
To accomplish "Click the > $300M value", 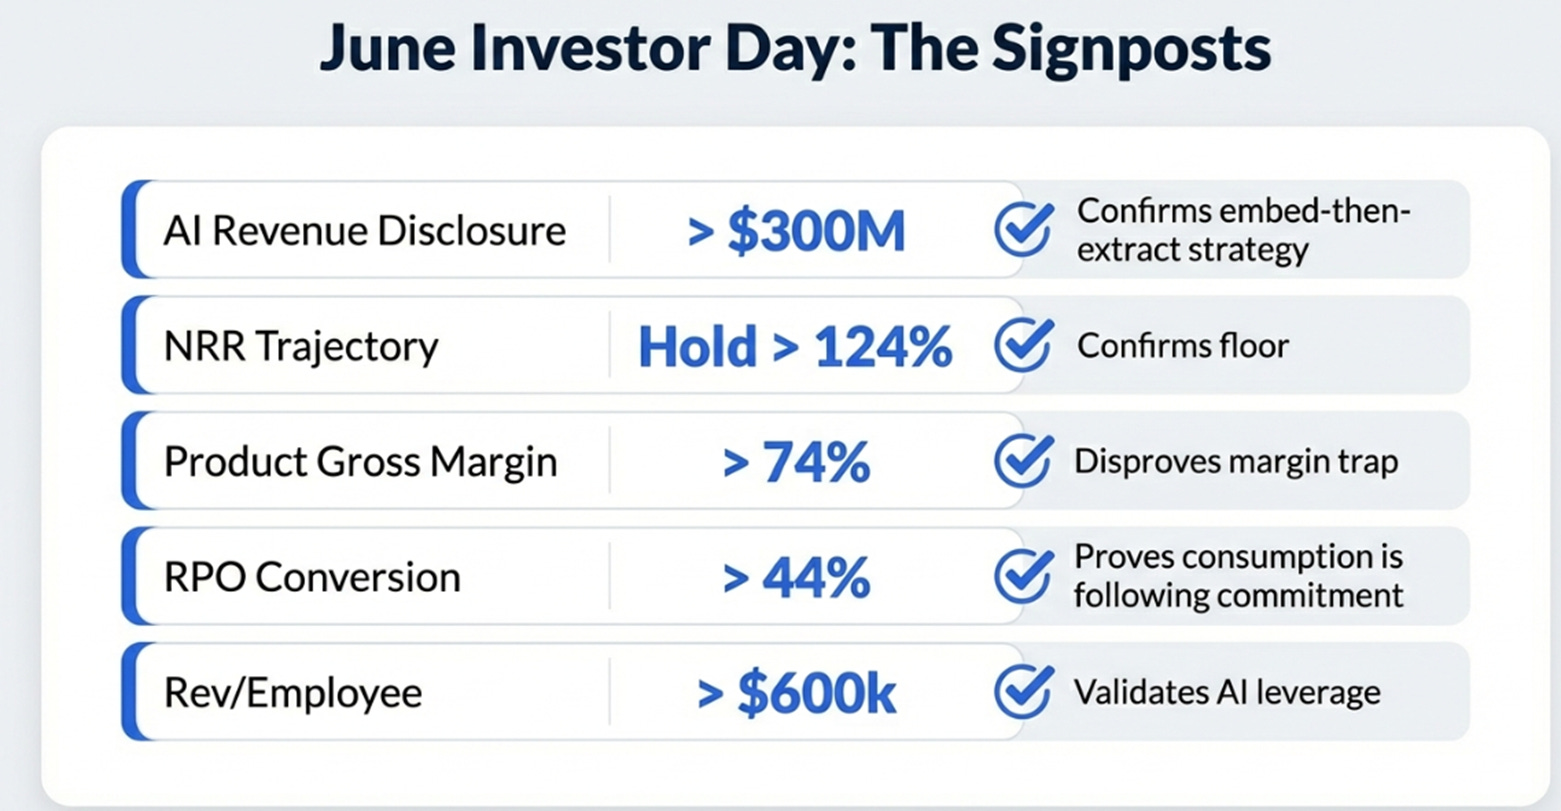I will (796, 231).
